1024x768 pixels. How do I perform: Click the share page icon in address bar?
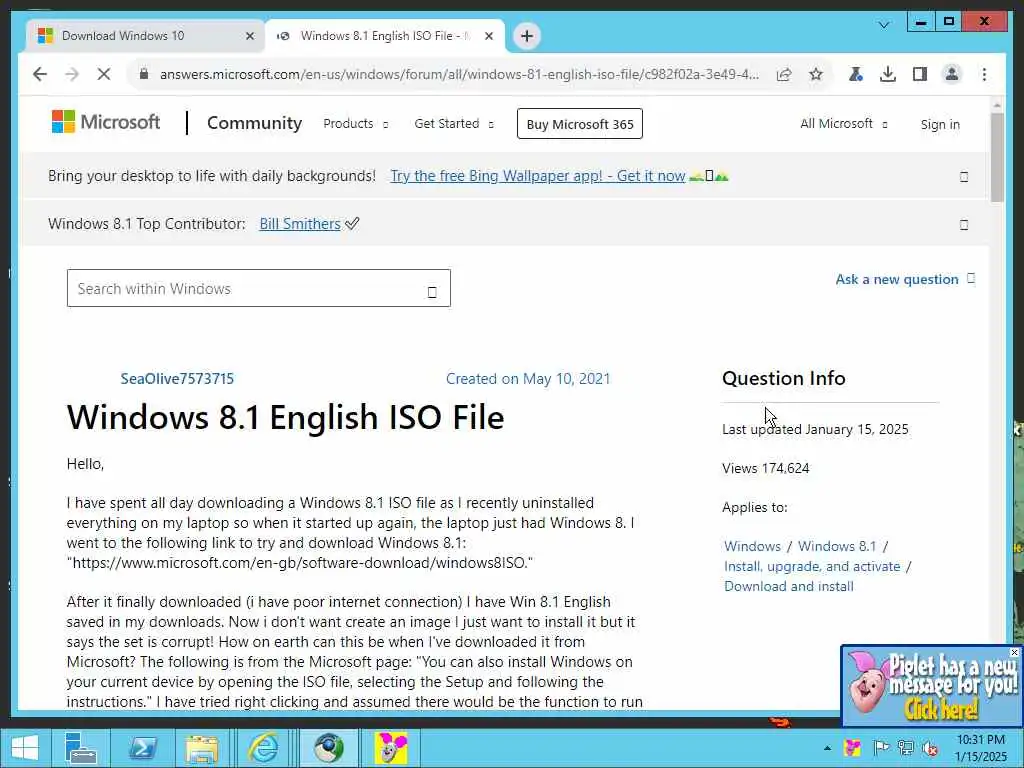[784, 74]
